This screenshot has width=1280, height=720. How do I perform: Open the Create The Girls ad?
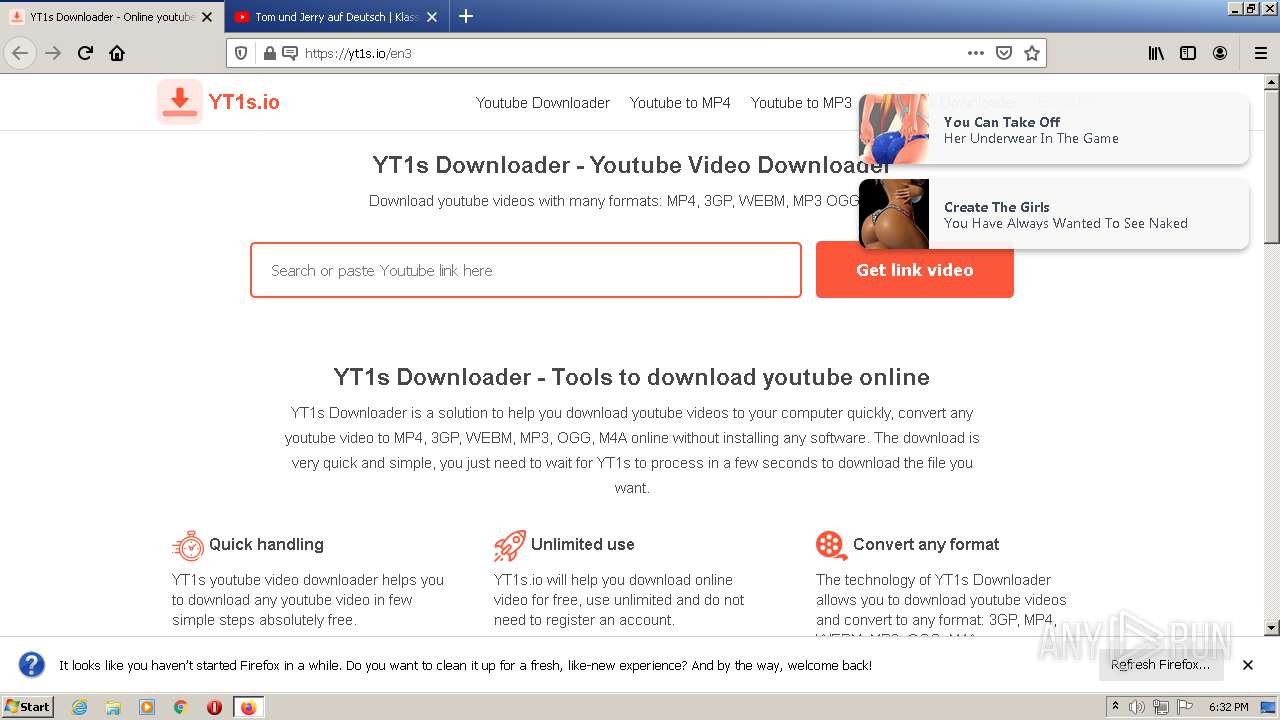(x=1054, y=214)
